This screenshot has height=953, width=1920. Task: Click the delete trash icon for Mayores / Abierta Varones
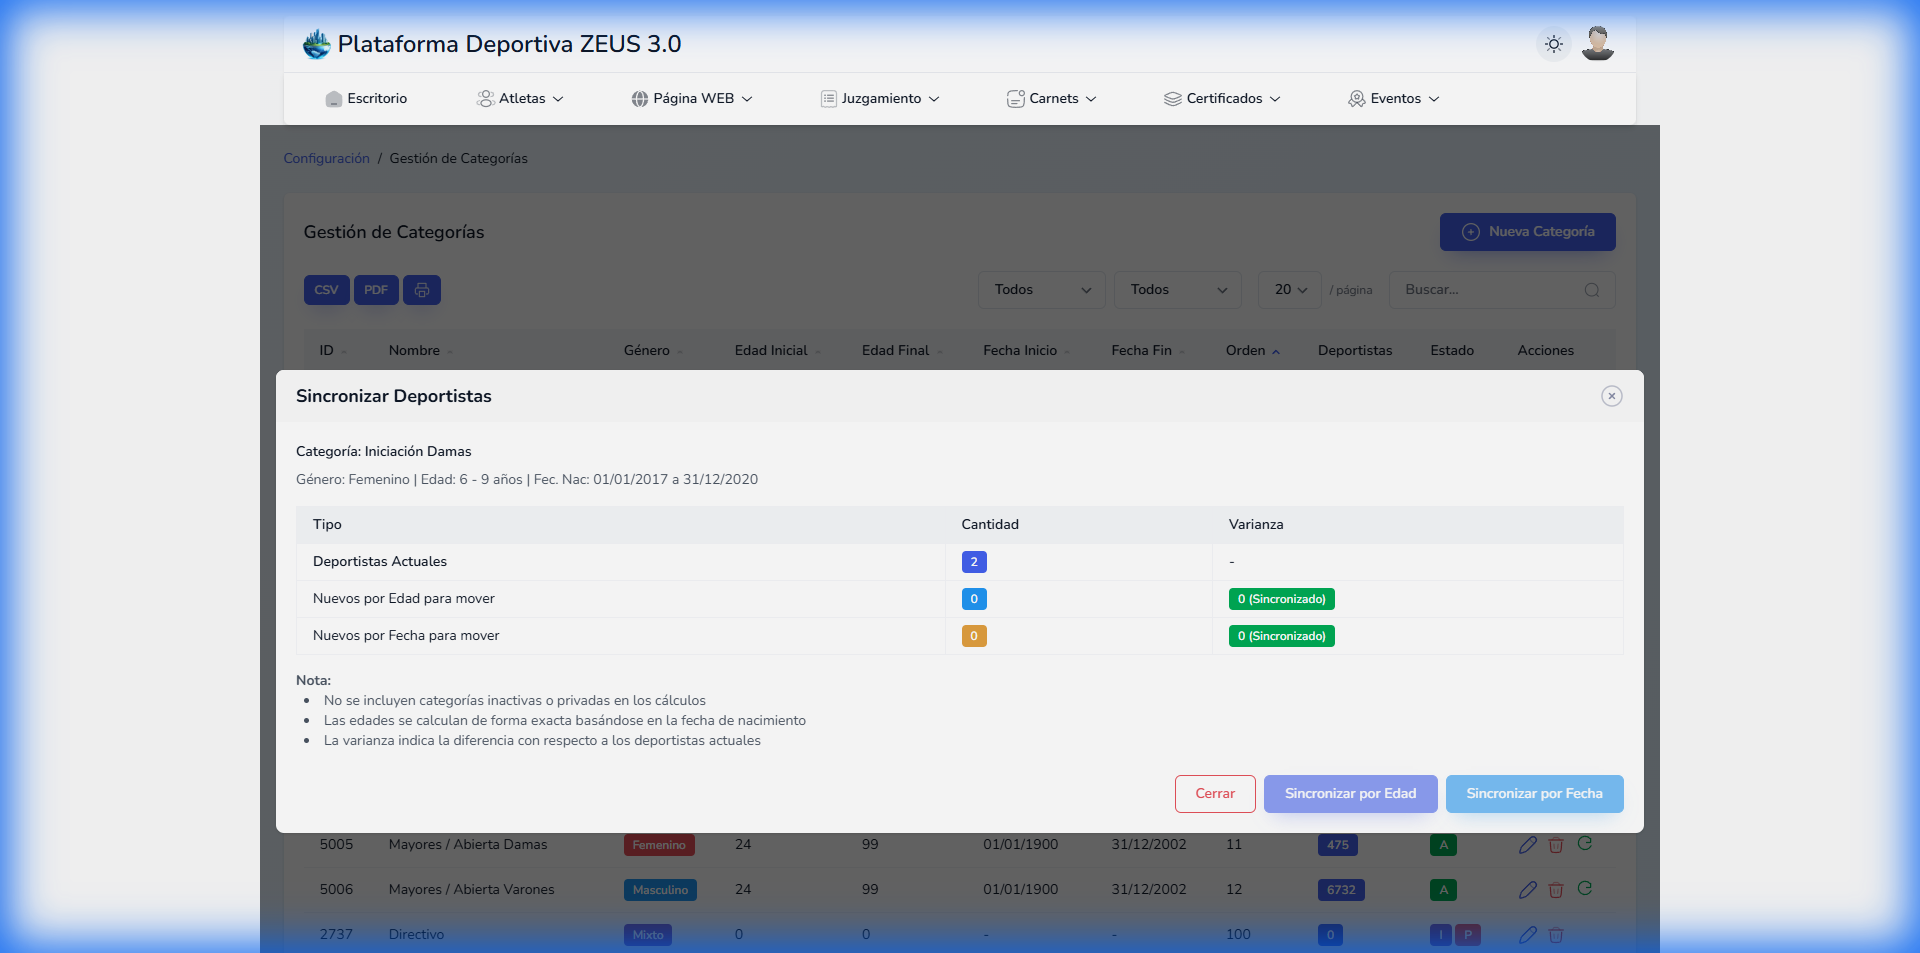pyautogui.click(x=1556, y=890)
